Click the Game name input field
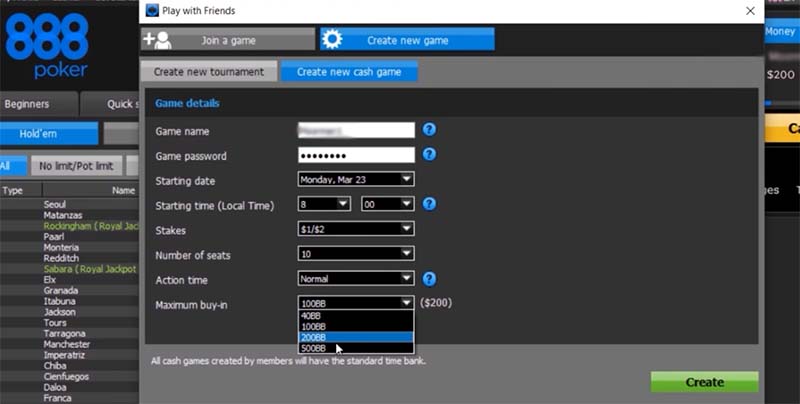The height and width of the screenshot is (404, 800). [356, 130]
